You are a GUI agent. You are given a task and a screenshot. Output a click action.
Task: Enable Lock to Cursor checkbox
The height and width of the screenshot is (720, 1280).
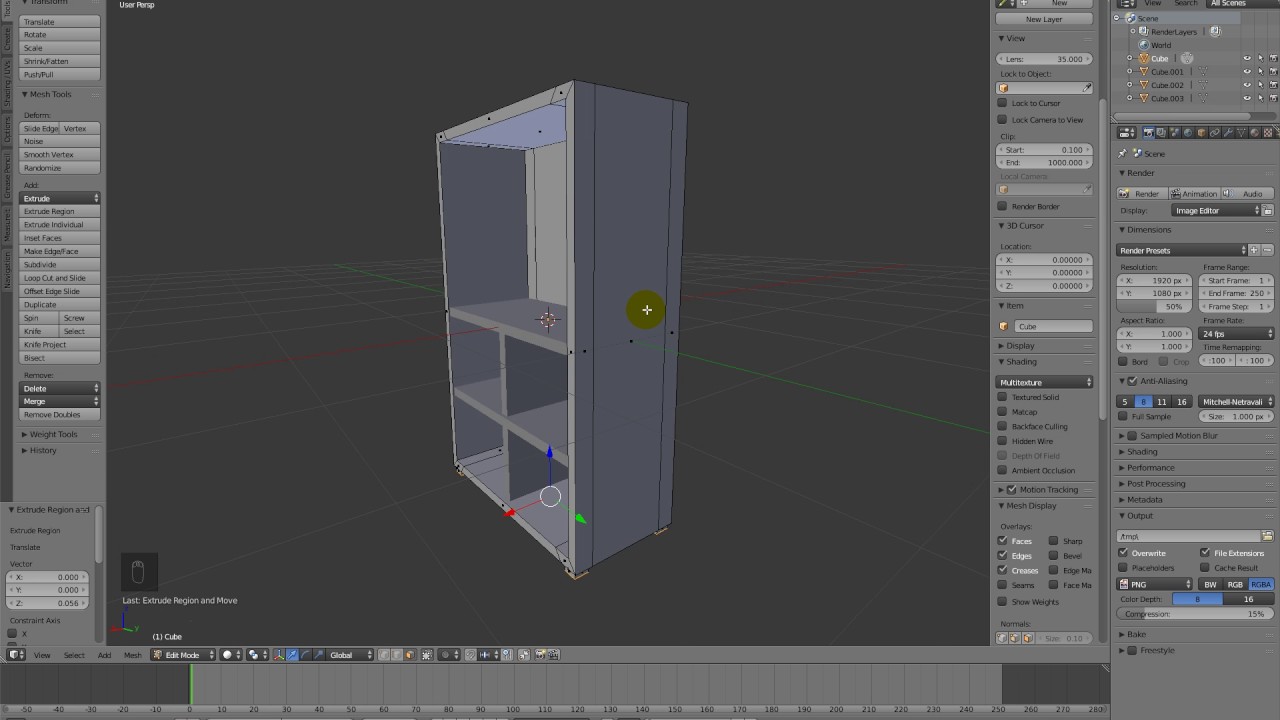(x=1002, y=103)
